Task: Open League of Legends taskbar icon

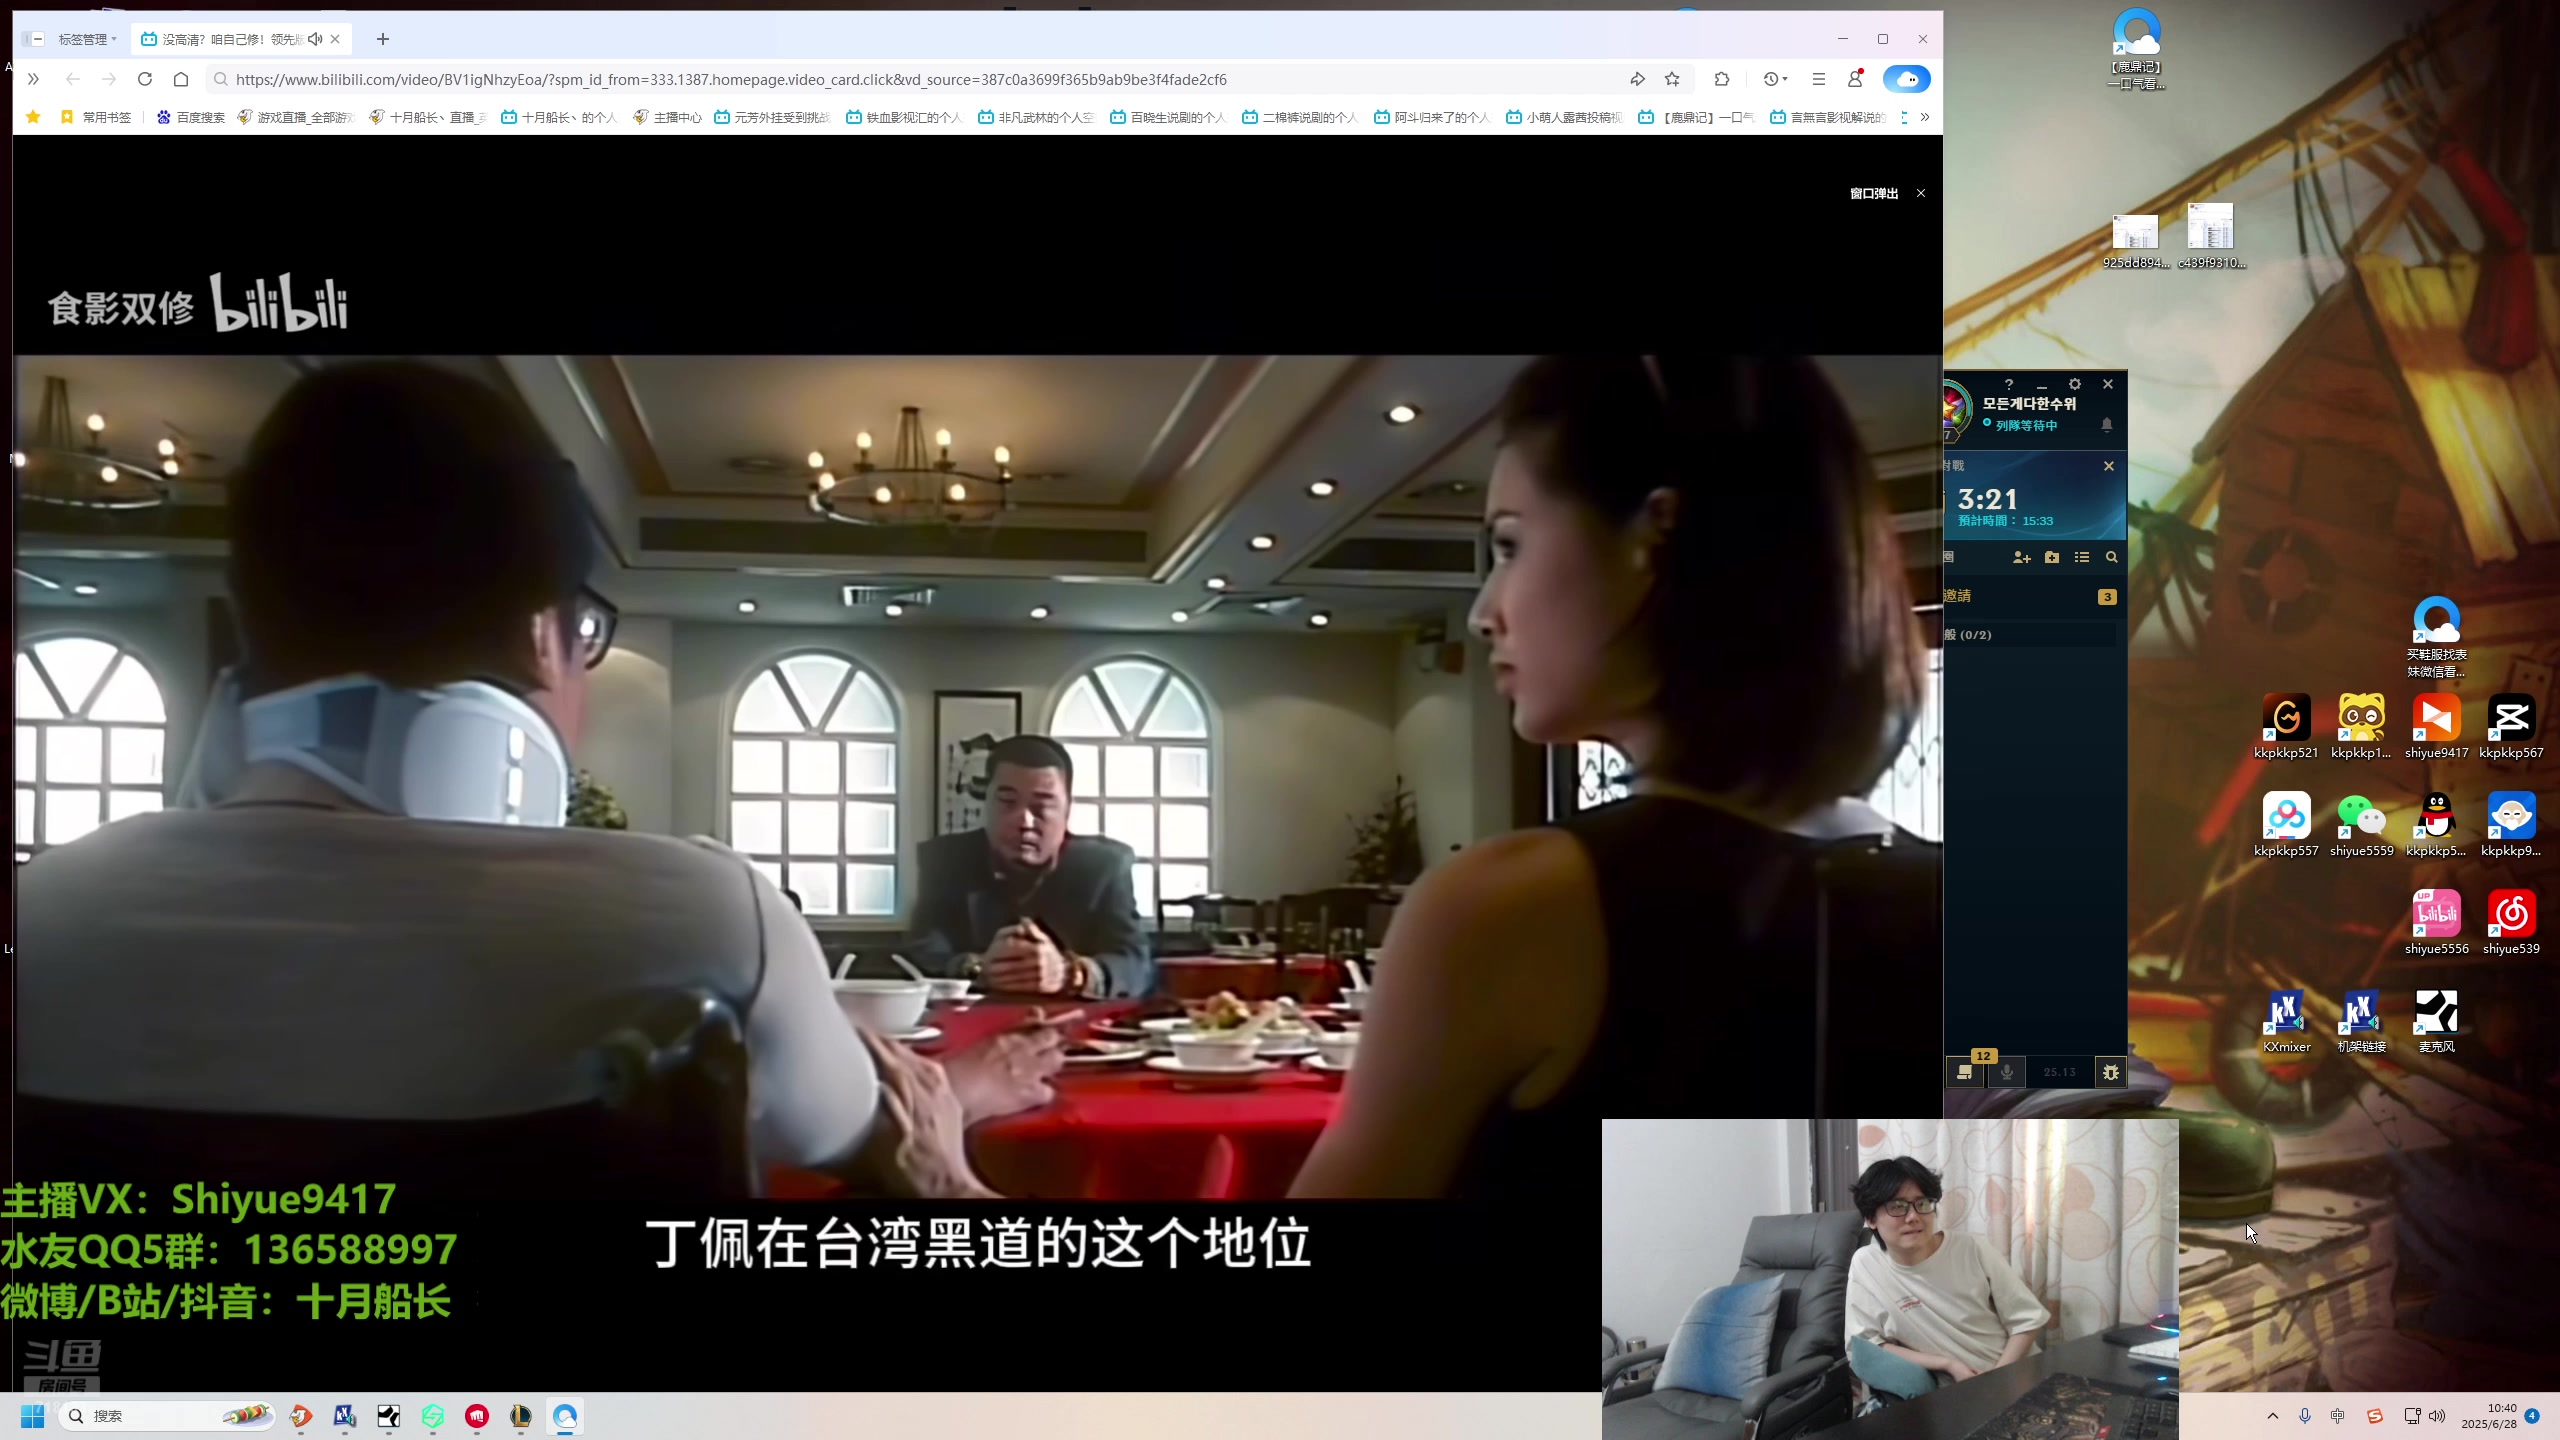Action: coord(520,1416)
